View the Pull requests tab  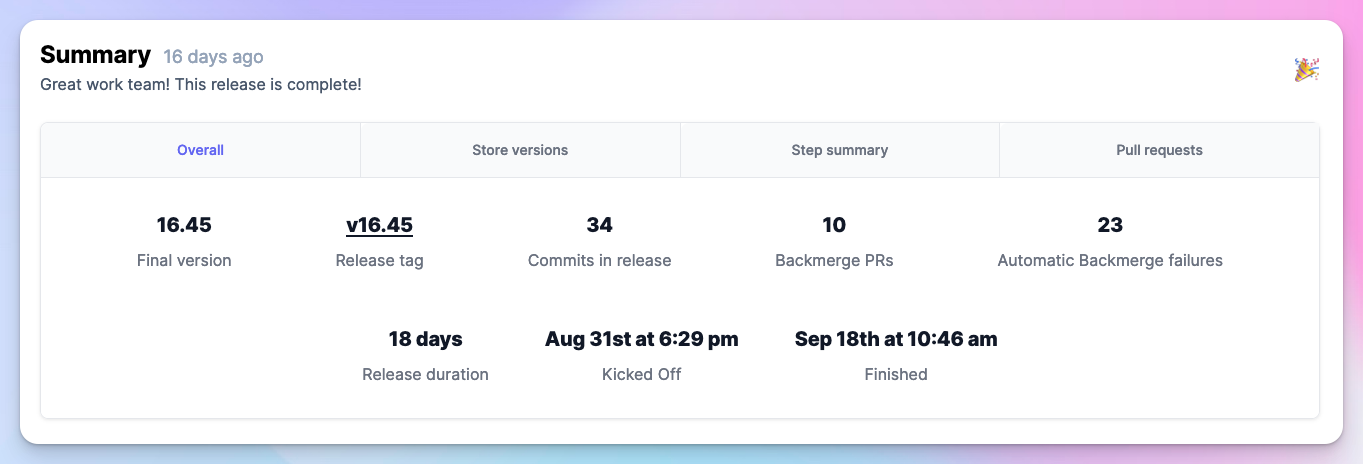[x=1159, y=150]
